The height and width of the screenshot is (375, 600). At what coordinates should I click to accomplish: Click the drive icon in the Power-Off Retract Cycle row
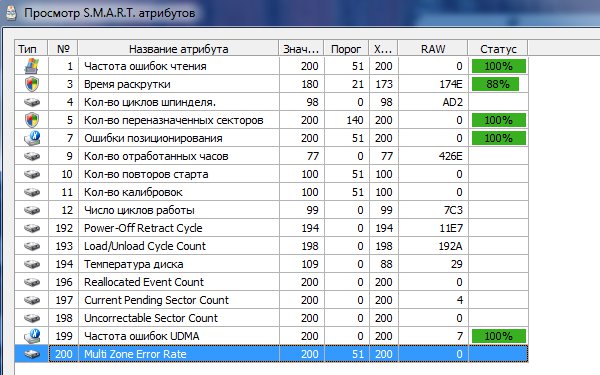point(32,228)
